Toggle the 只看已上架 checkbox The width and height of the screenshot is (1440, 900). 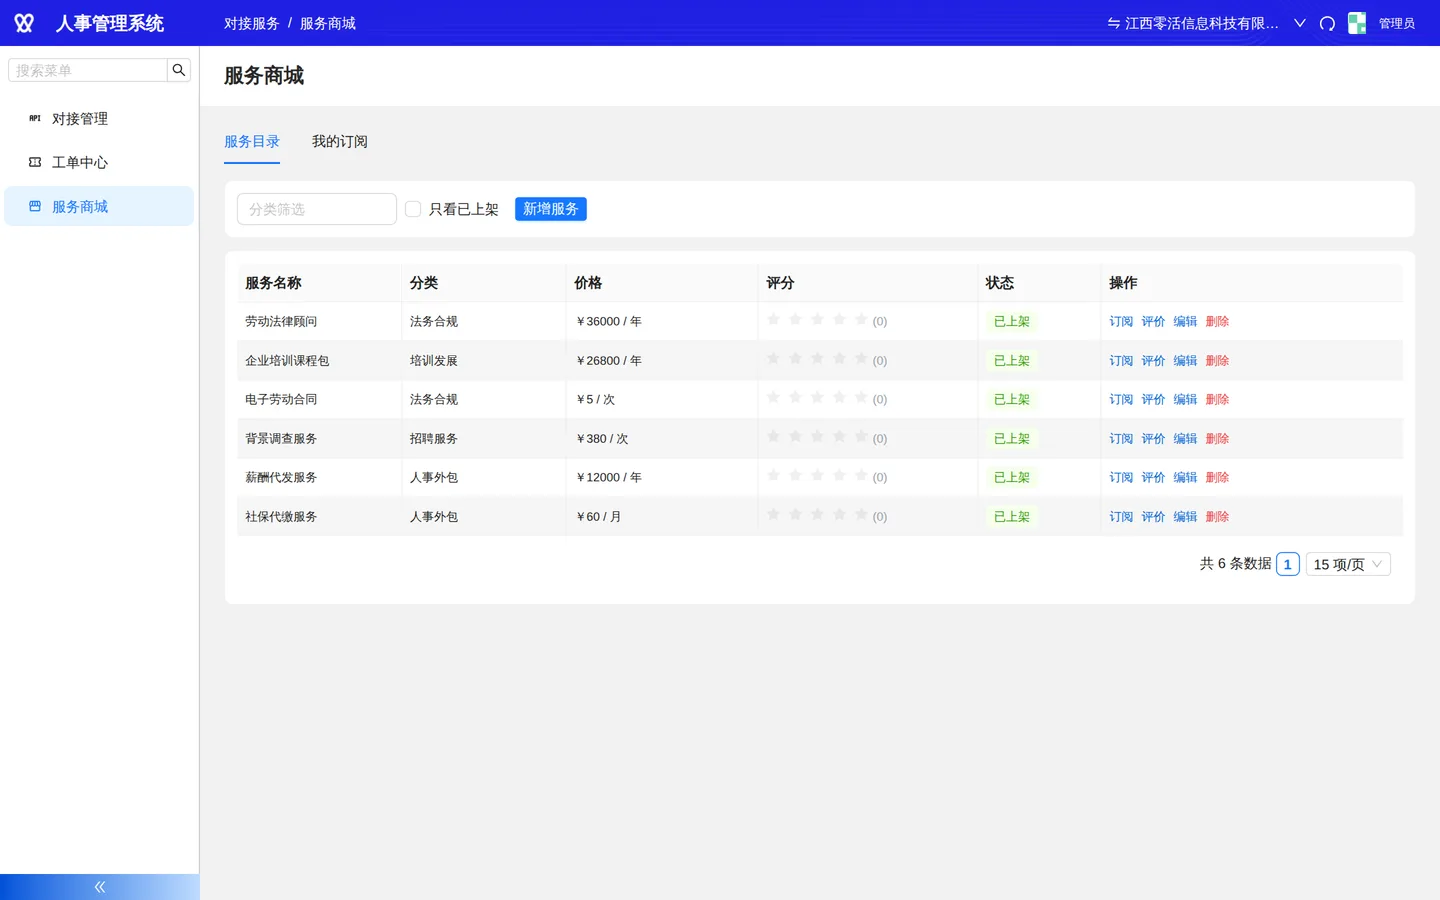(x=413, y=209)
